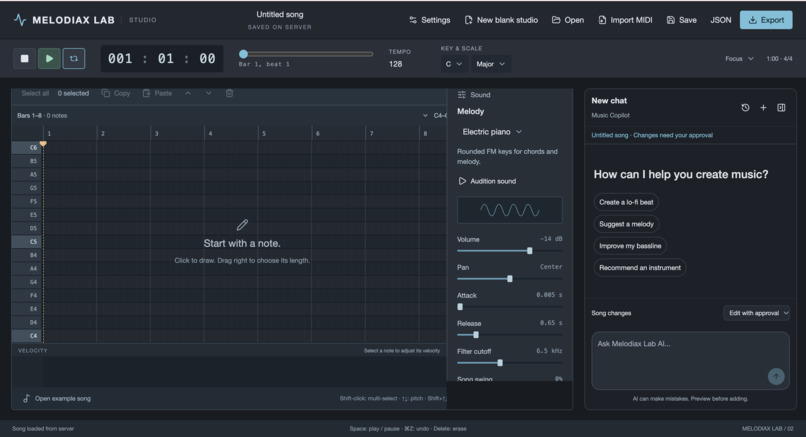Click the move-up arrow in note toolbar
This screenshot has height=437, width=806.
point(188,93)
